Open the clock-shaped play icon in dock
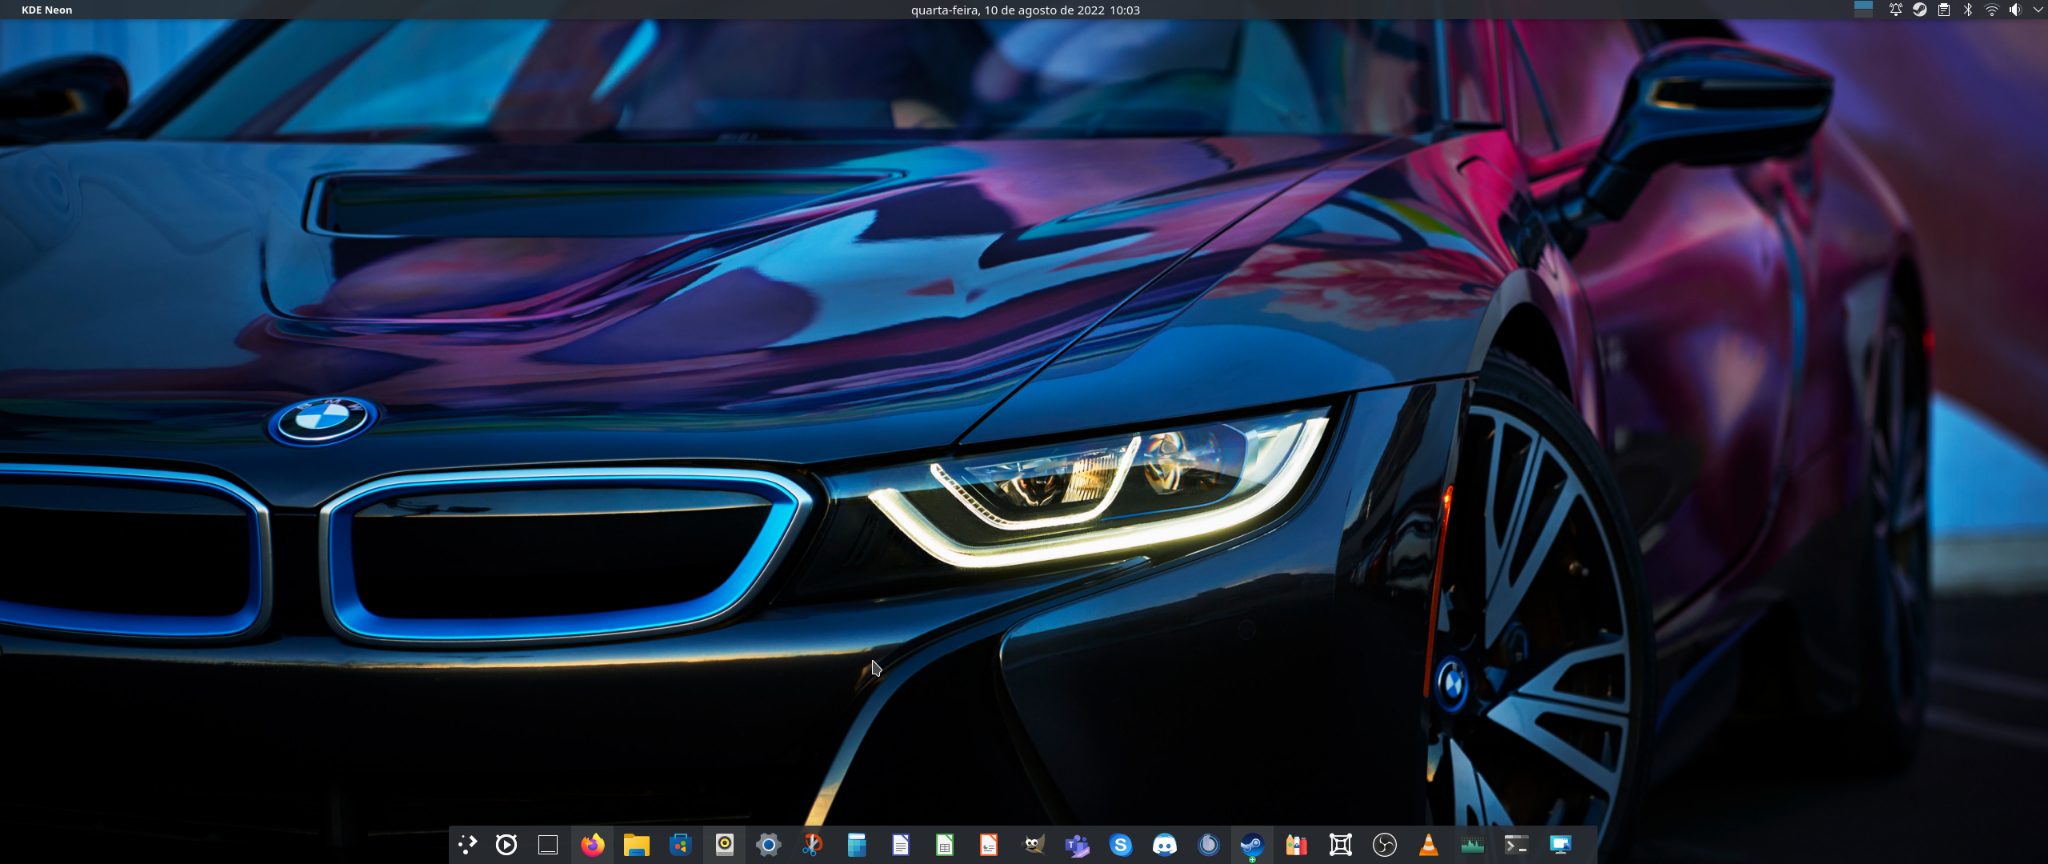Screen dimensions: 2048x864 coord(506,845)
